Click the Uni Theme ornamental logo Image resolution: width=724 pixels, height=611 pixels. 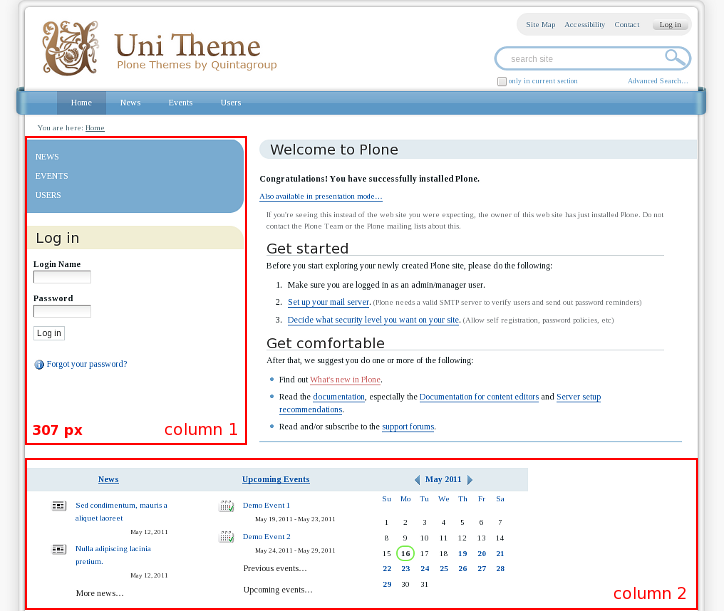(71, 48)
